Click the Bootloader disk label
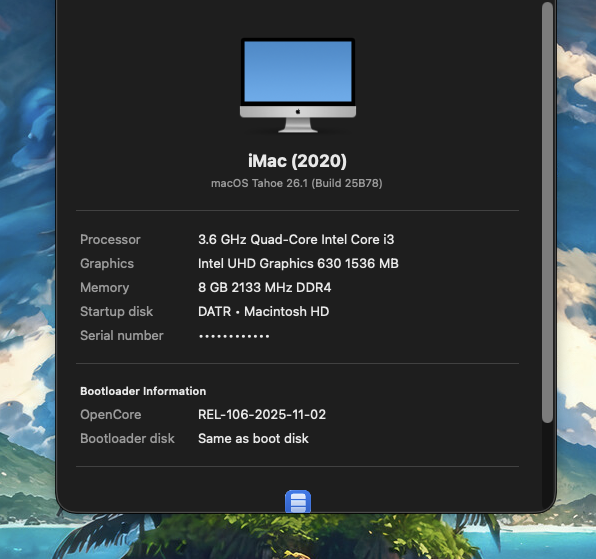Screen dimensions: 596x559 click(x=127, y=438)
